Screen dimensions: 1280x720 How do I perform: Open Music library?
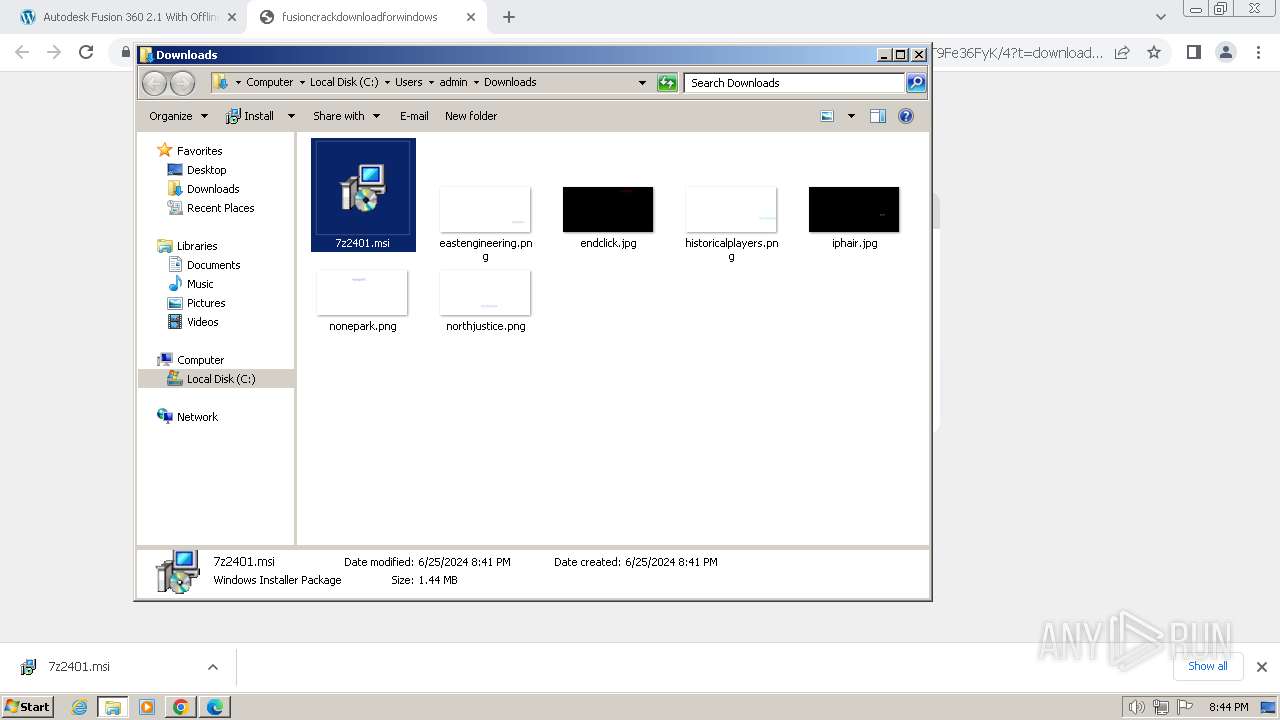(200, 284)
